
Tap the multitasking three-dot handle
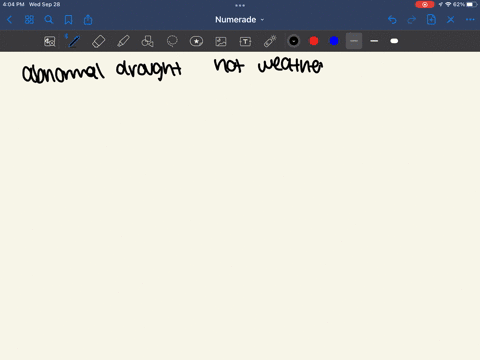click(240, 5)
